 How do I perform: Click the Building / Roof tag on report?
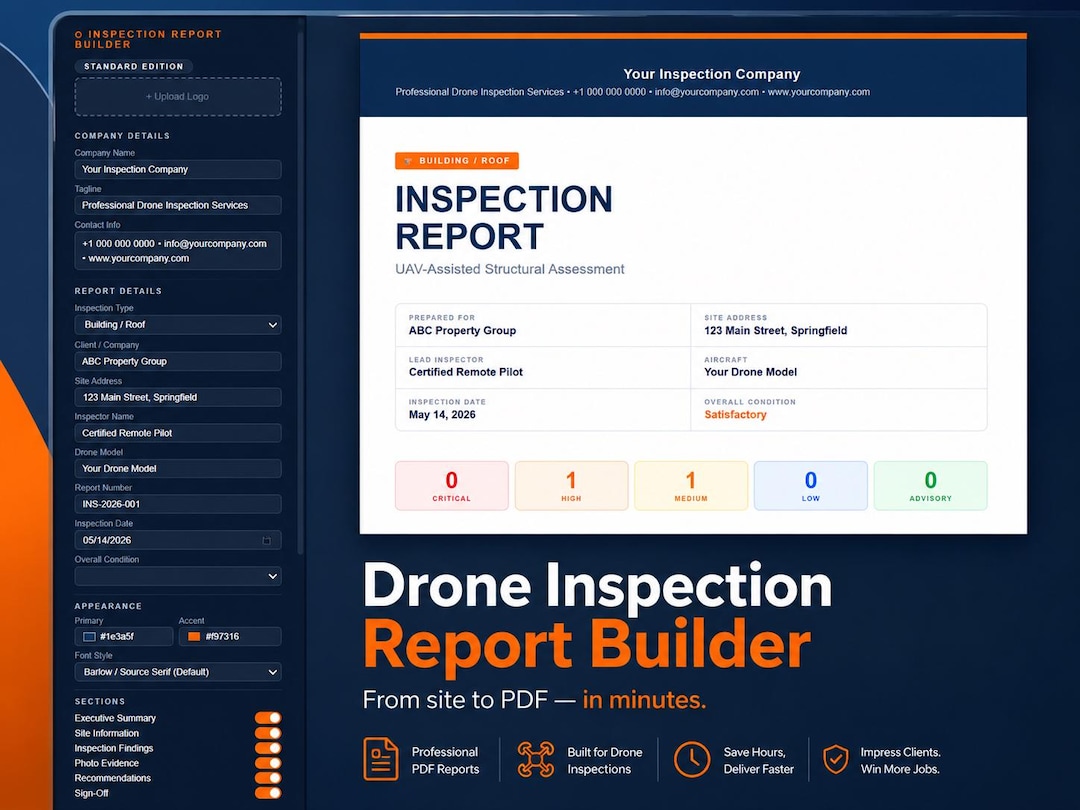tap(457, 160)
